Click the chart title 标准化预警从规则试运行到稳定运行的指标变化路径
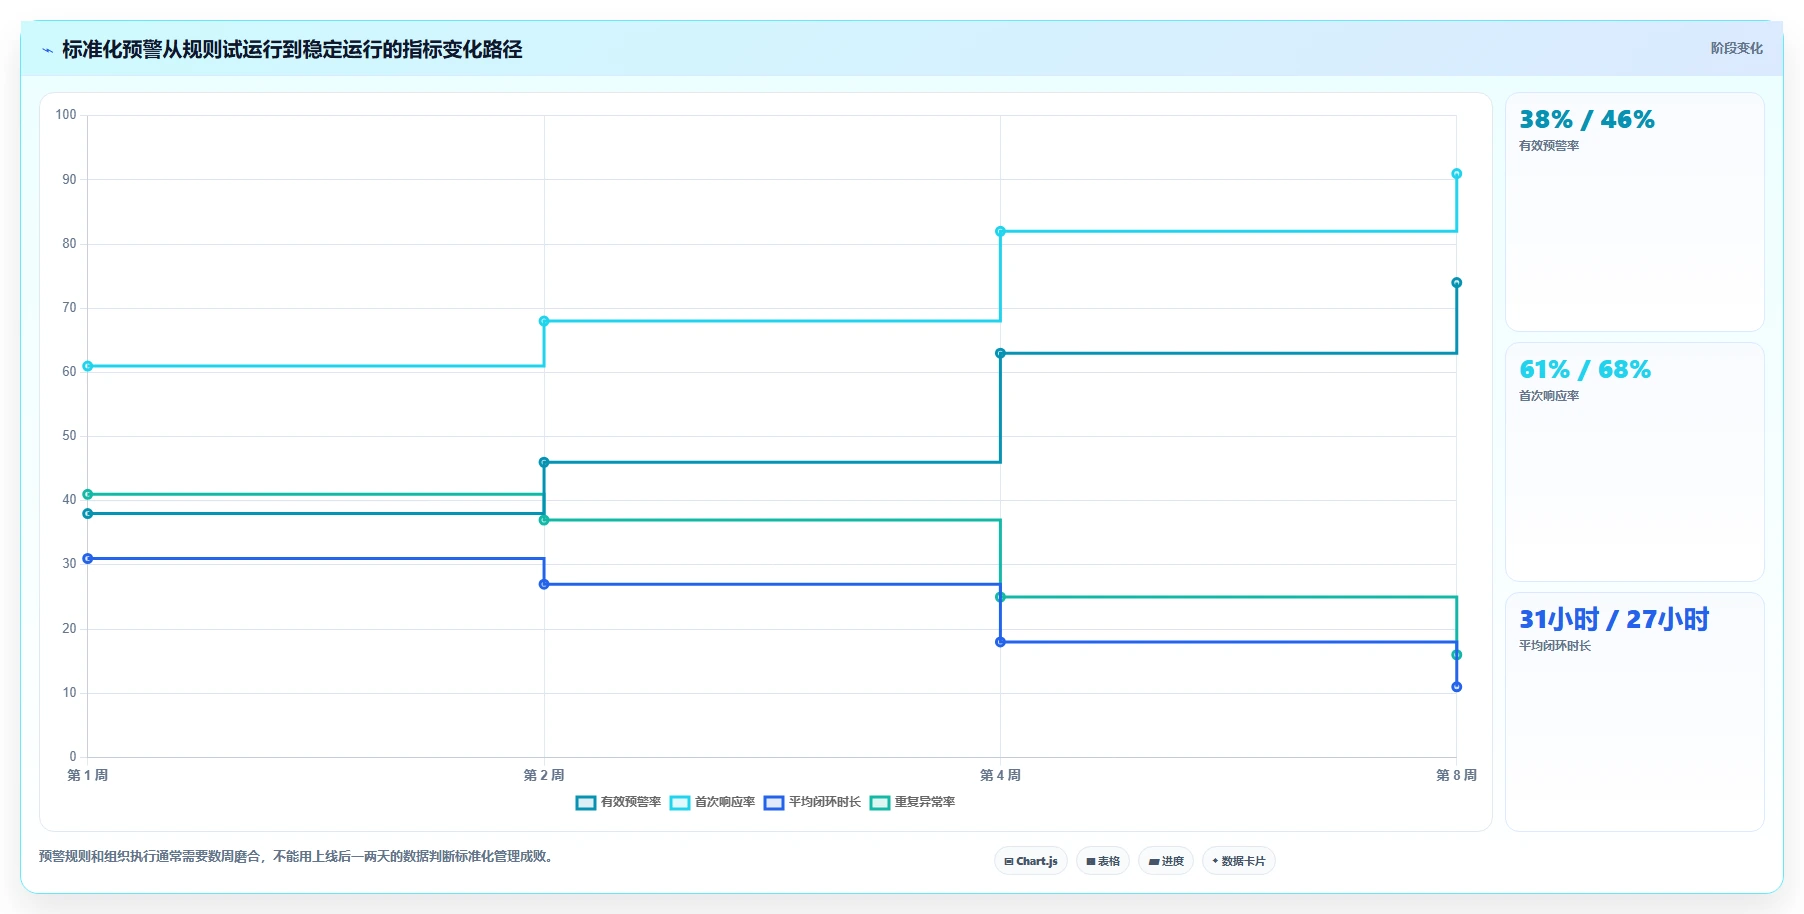 (292, 49)
